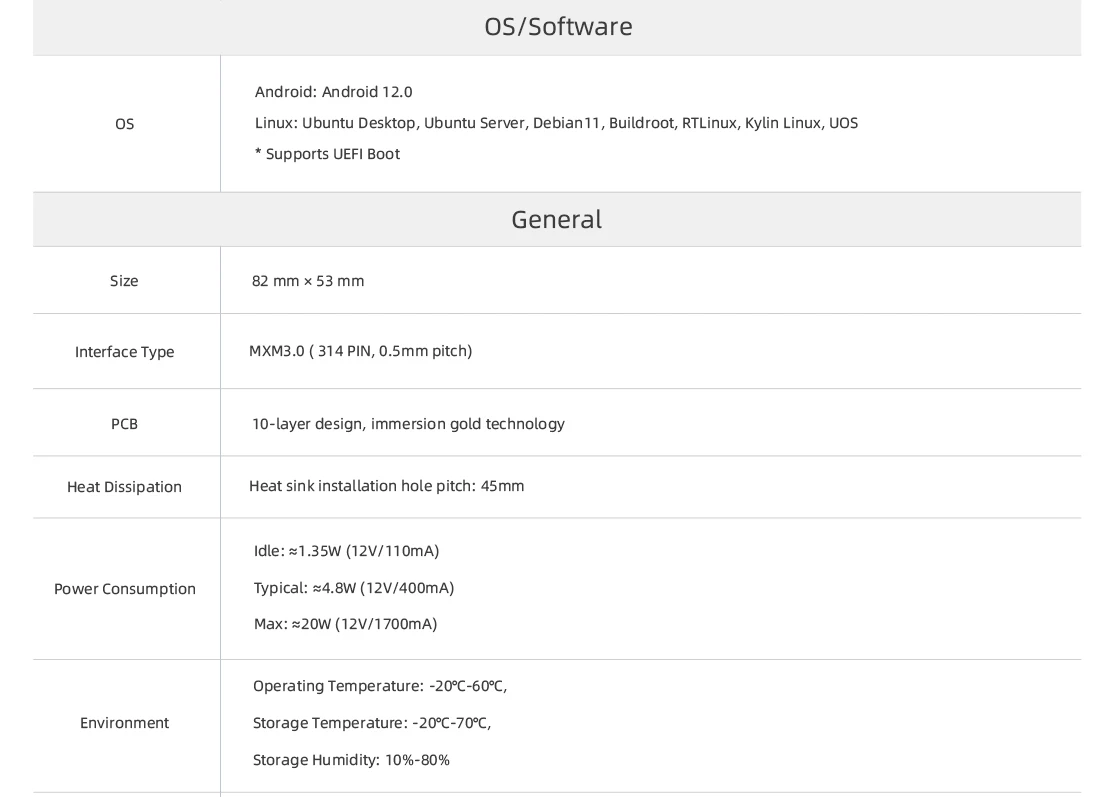The image size is (1118, 797).
Task: Click the Typical power consumption line
Action: [x=354, y=588]
